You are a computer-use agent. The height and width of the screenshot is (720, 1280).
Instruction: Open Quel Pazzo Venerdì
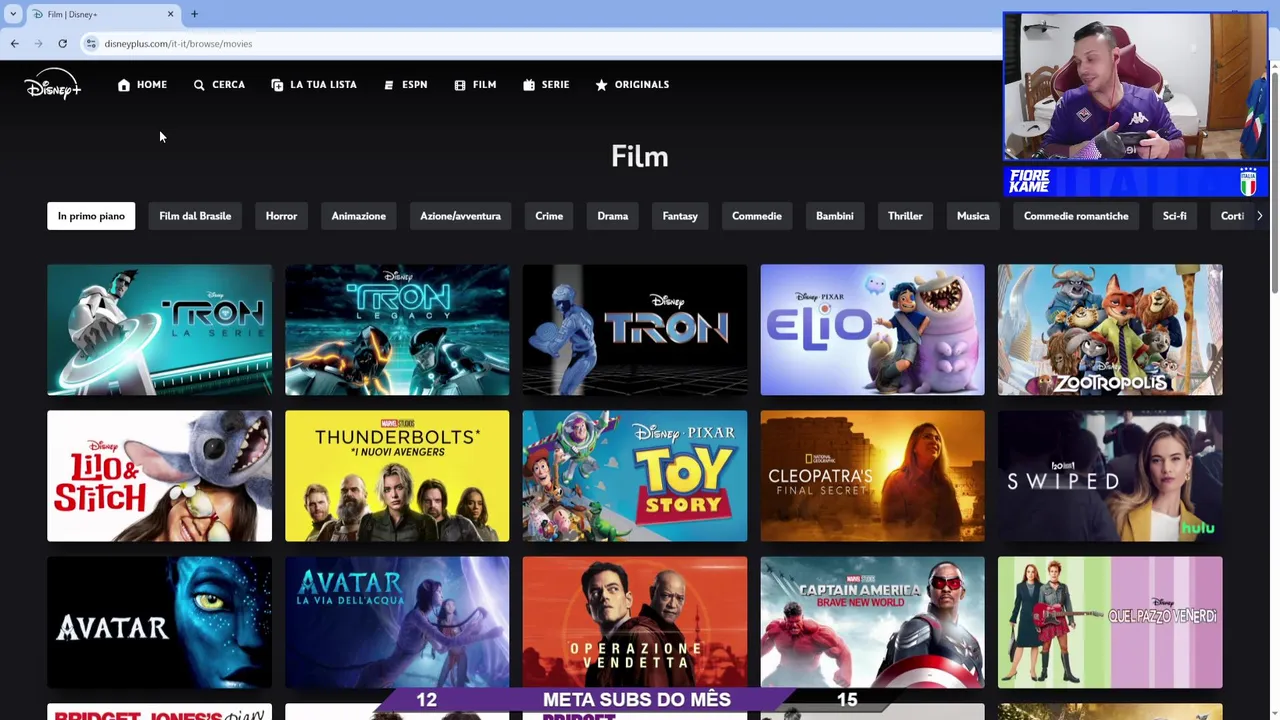click(1110, 622)
